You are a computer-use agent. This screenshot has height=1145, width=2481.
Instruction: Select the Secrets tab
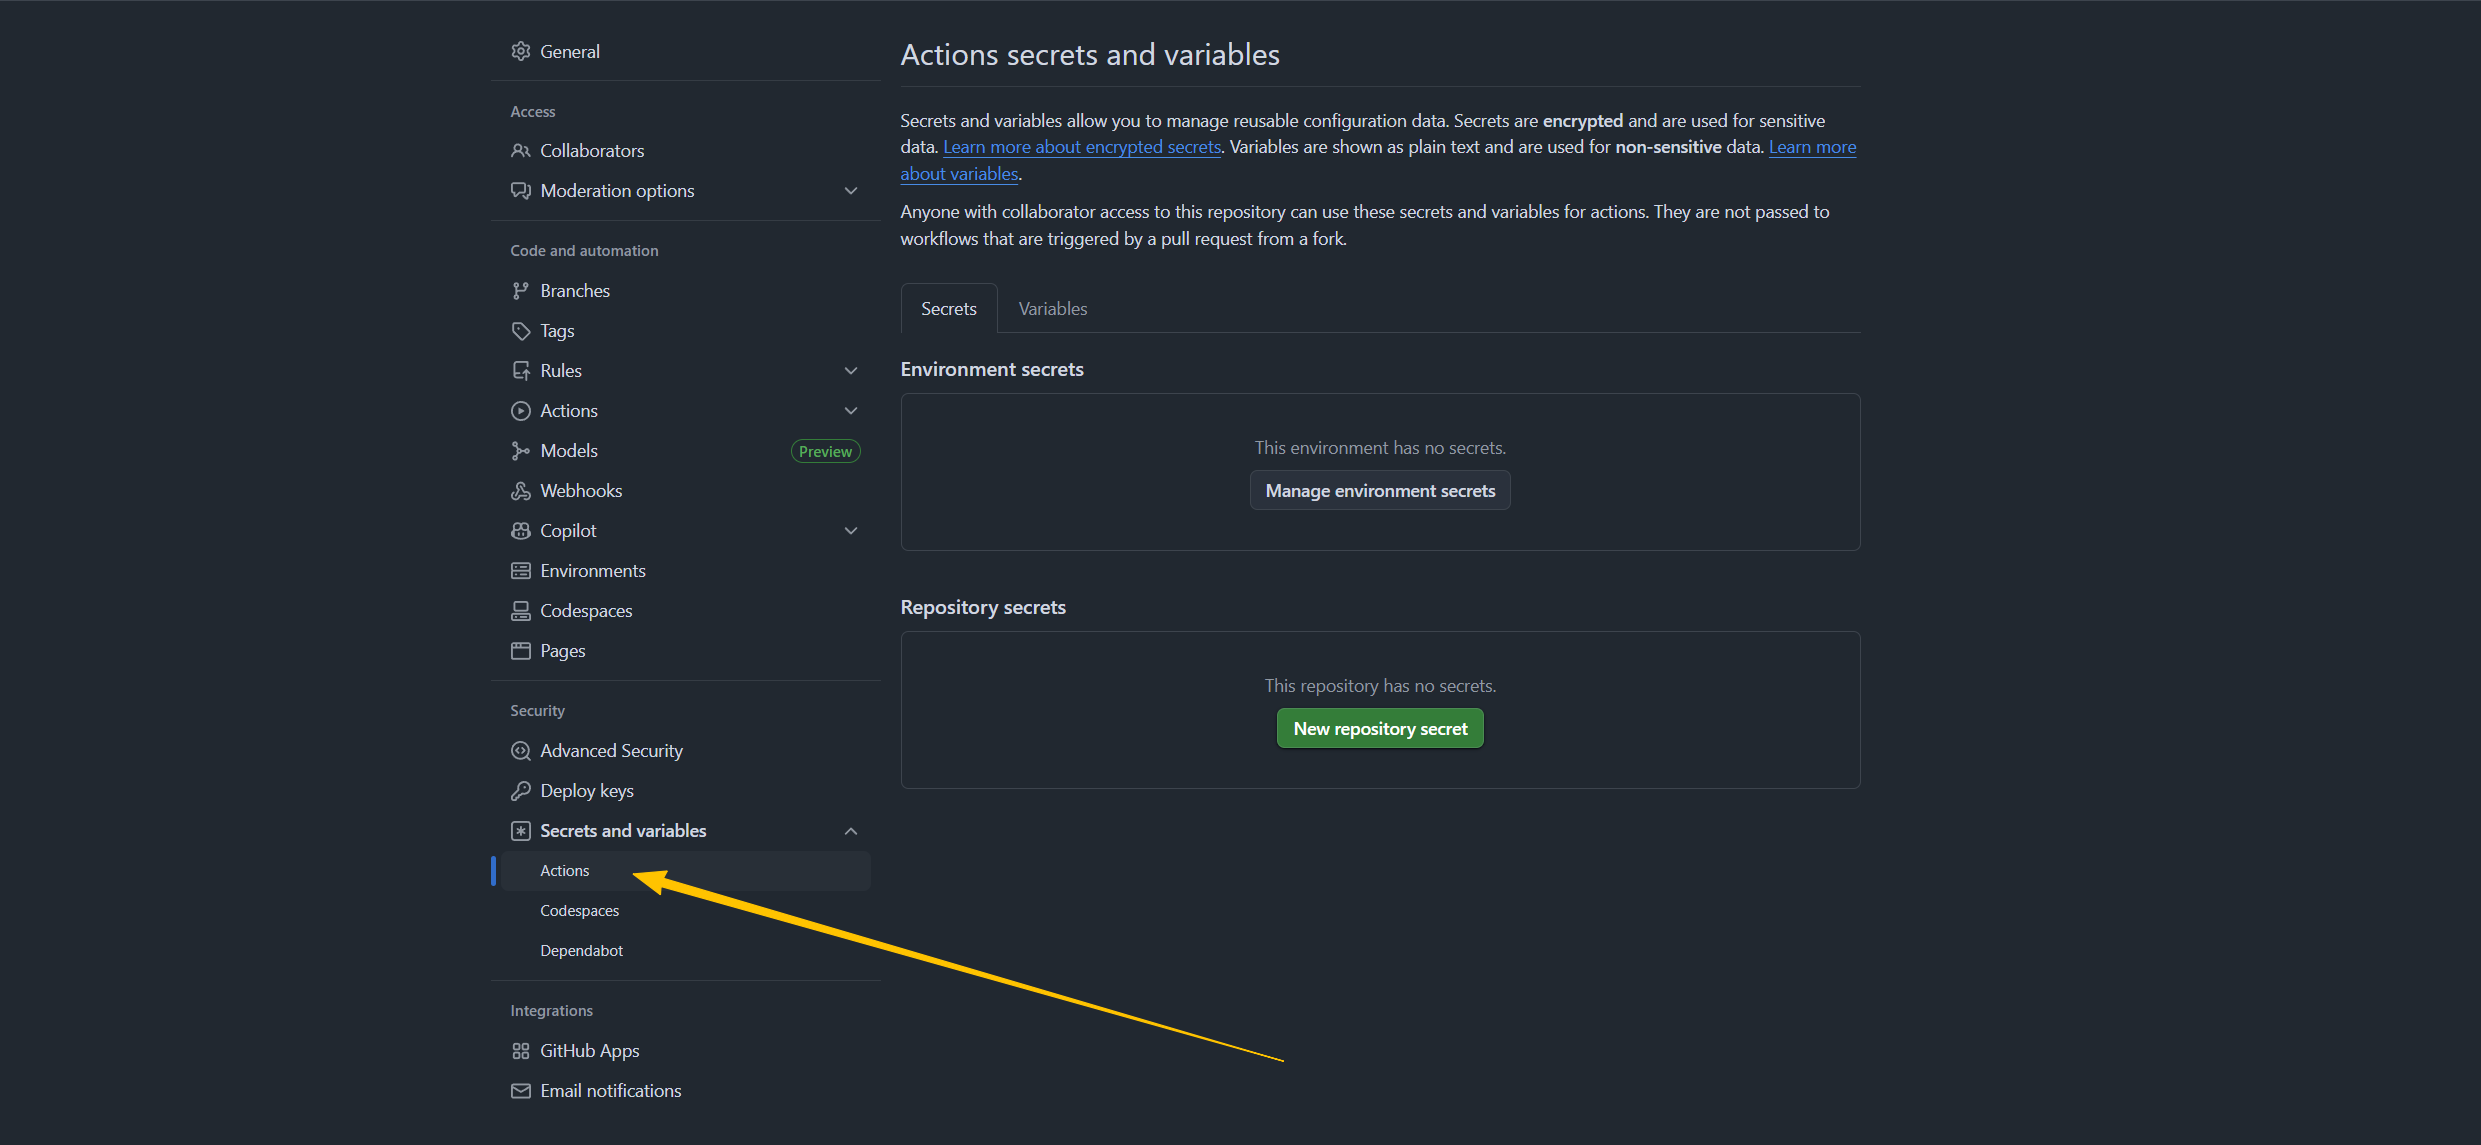[948, 309]
